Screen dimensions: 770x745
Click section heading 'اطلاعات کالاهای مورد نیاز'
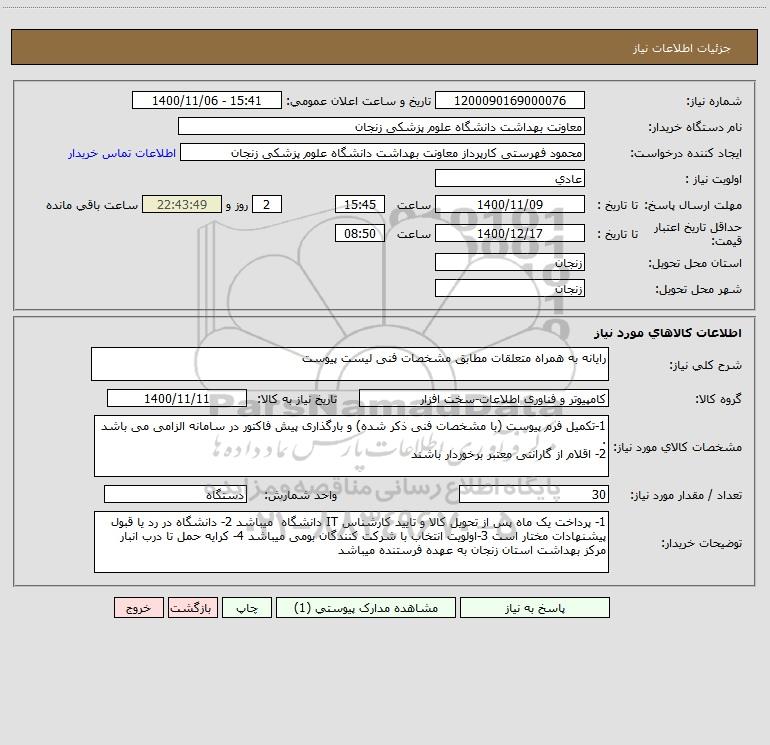tap(668, 332)
